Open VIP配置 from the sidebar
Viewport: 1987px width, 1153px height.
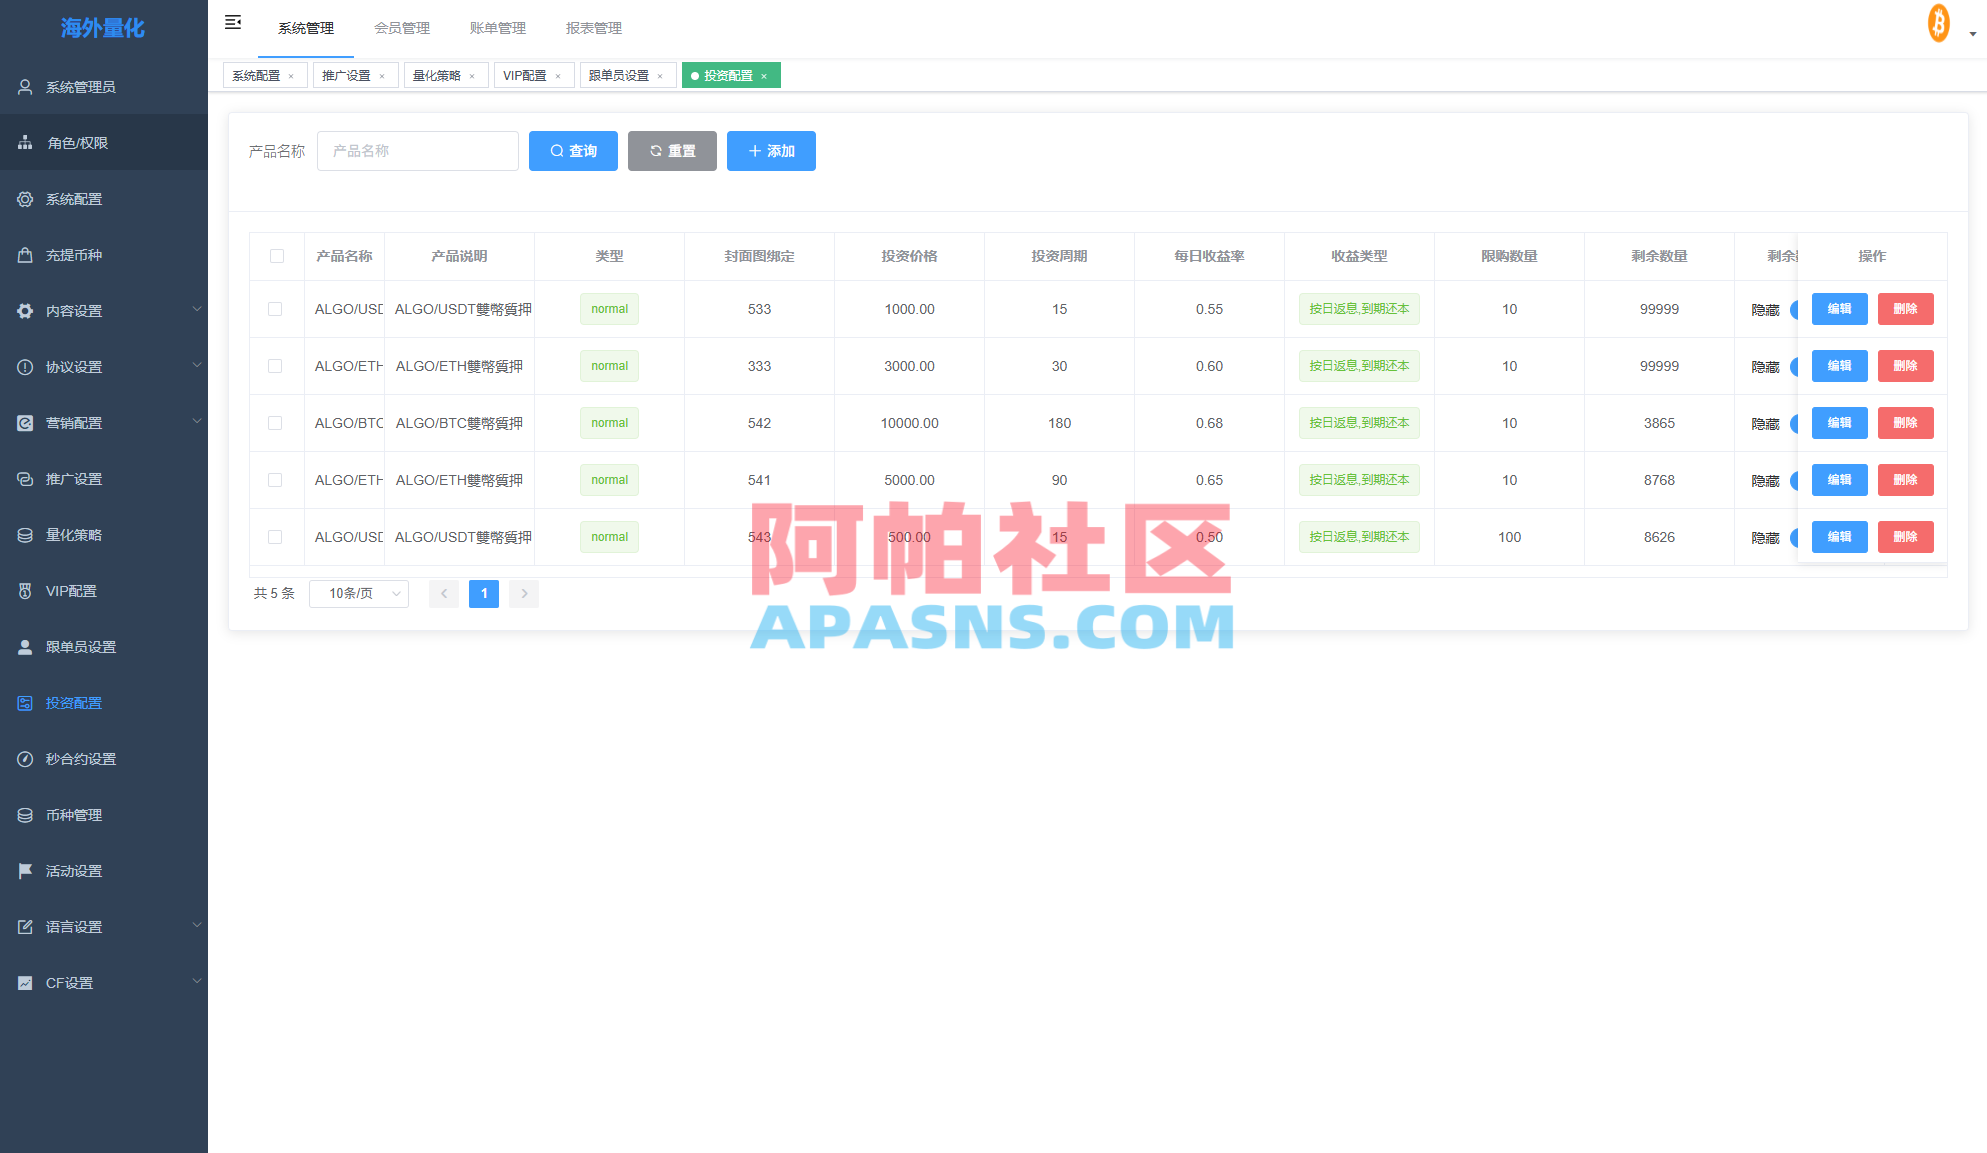70,590
